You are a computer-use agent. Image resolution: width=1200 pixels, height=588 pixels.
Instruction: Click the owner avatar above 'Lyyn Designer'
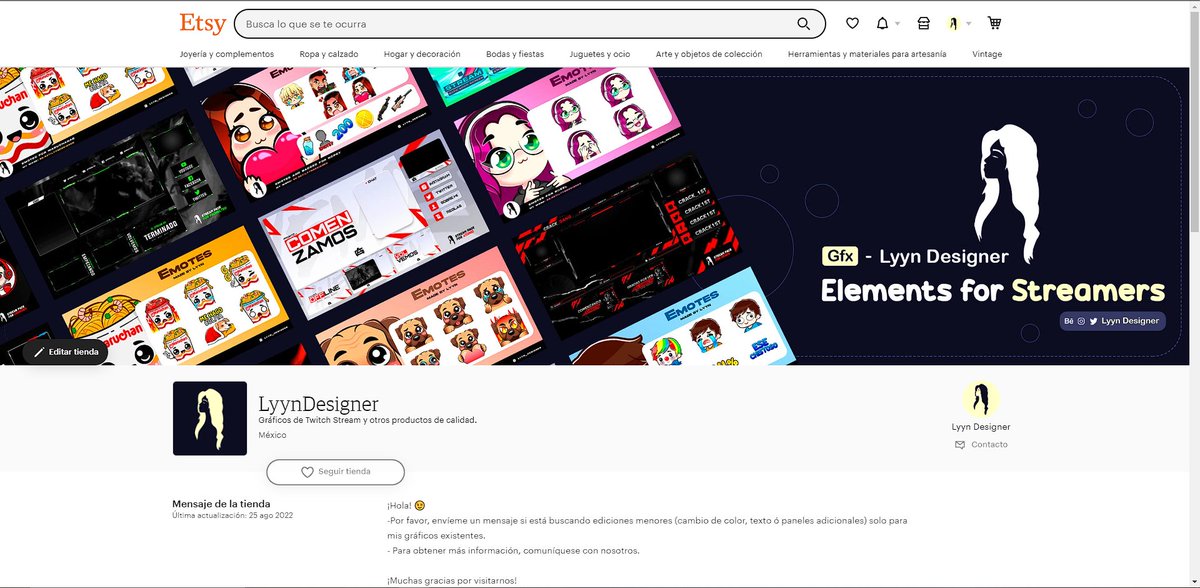(x=981, y=399)
